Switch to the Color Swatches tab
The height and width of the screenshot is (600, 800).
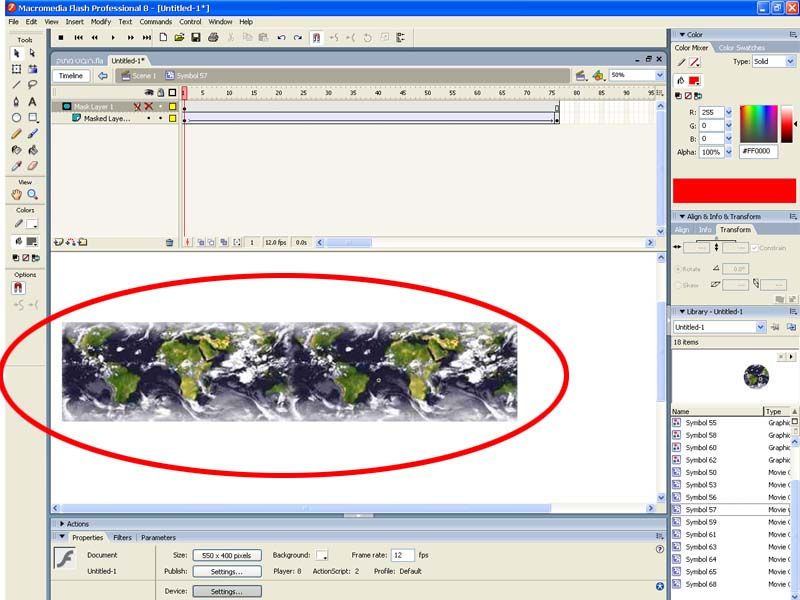point(741,47)
